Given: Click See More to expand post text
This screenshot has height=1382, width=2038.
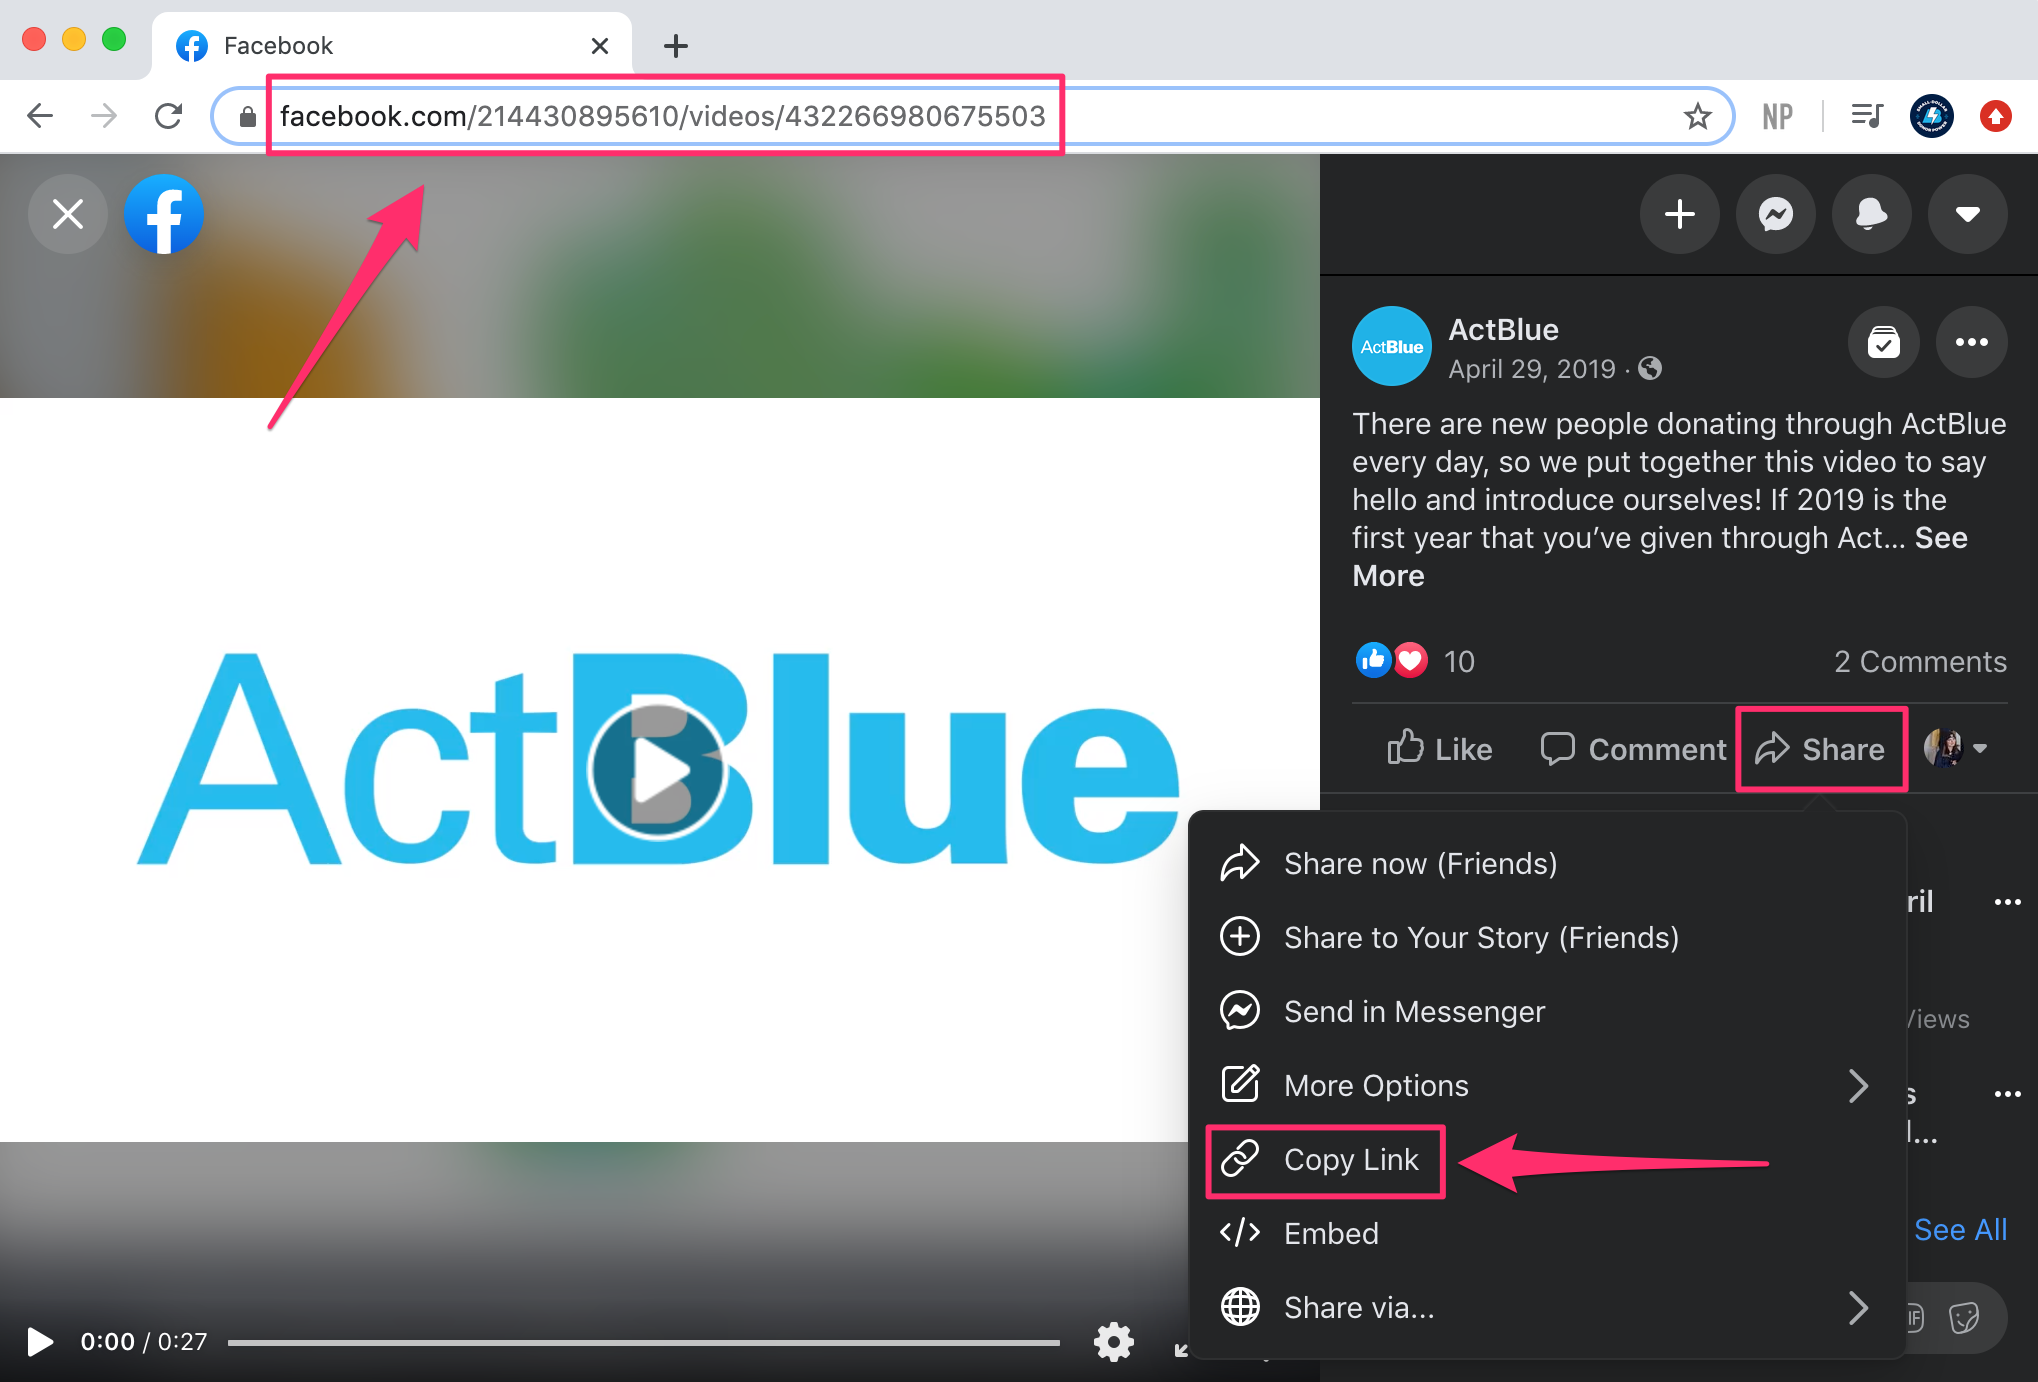Looking at the screenshot, I should coord(1940,538).
